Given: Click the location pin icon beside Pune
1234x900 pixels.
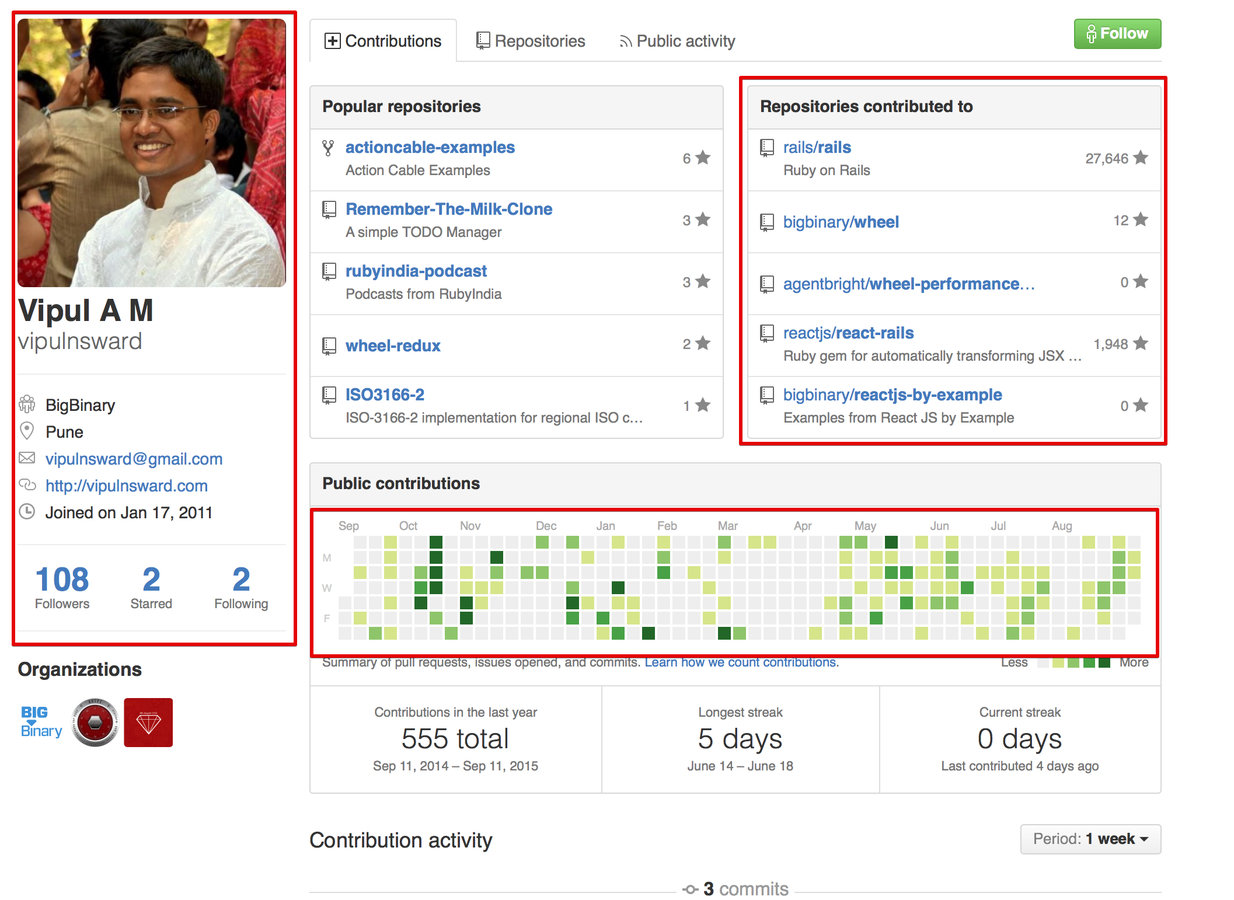Looking at the screenshot, I should click(x=27, y=432).
